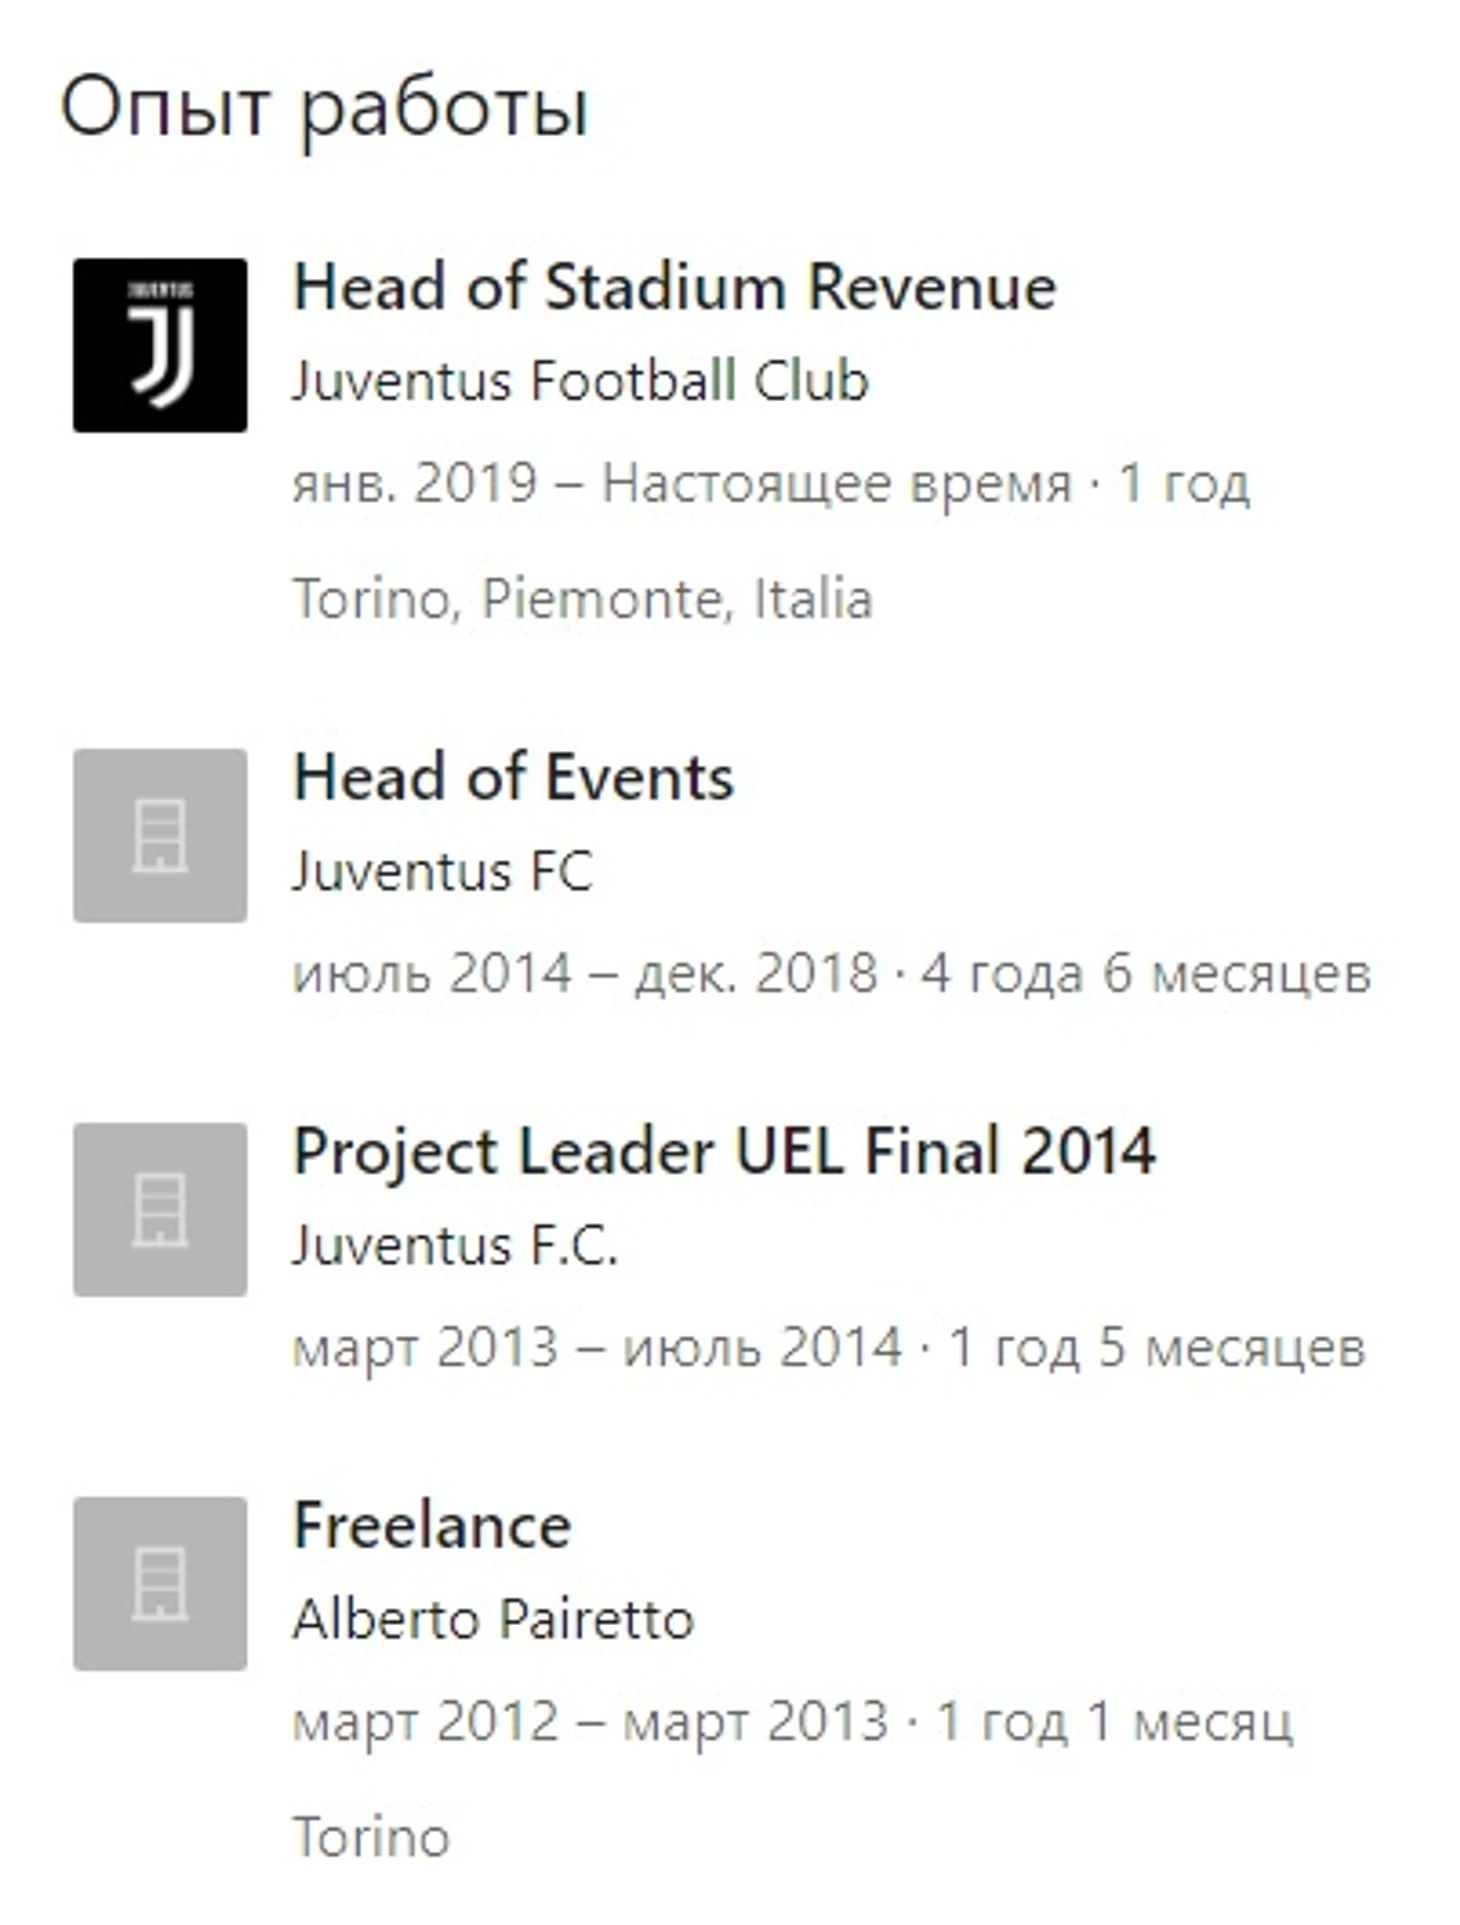
Task: Open the Head of Events job title
Action: pos(513,777)
